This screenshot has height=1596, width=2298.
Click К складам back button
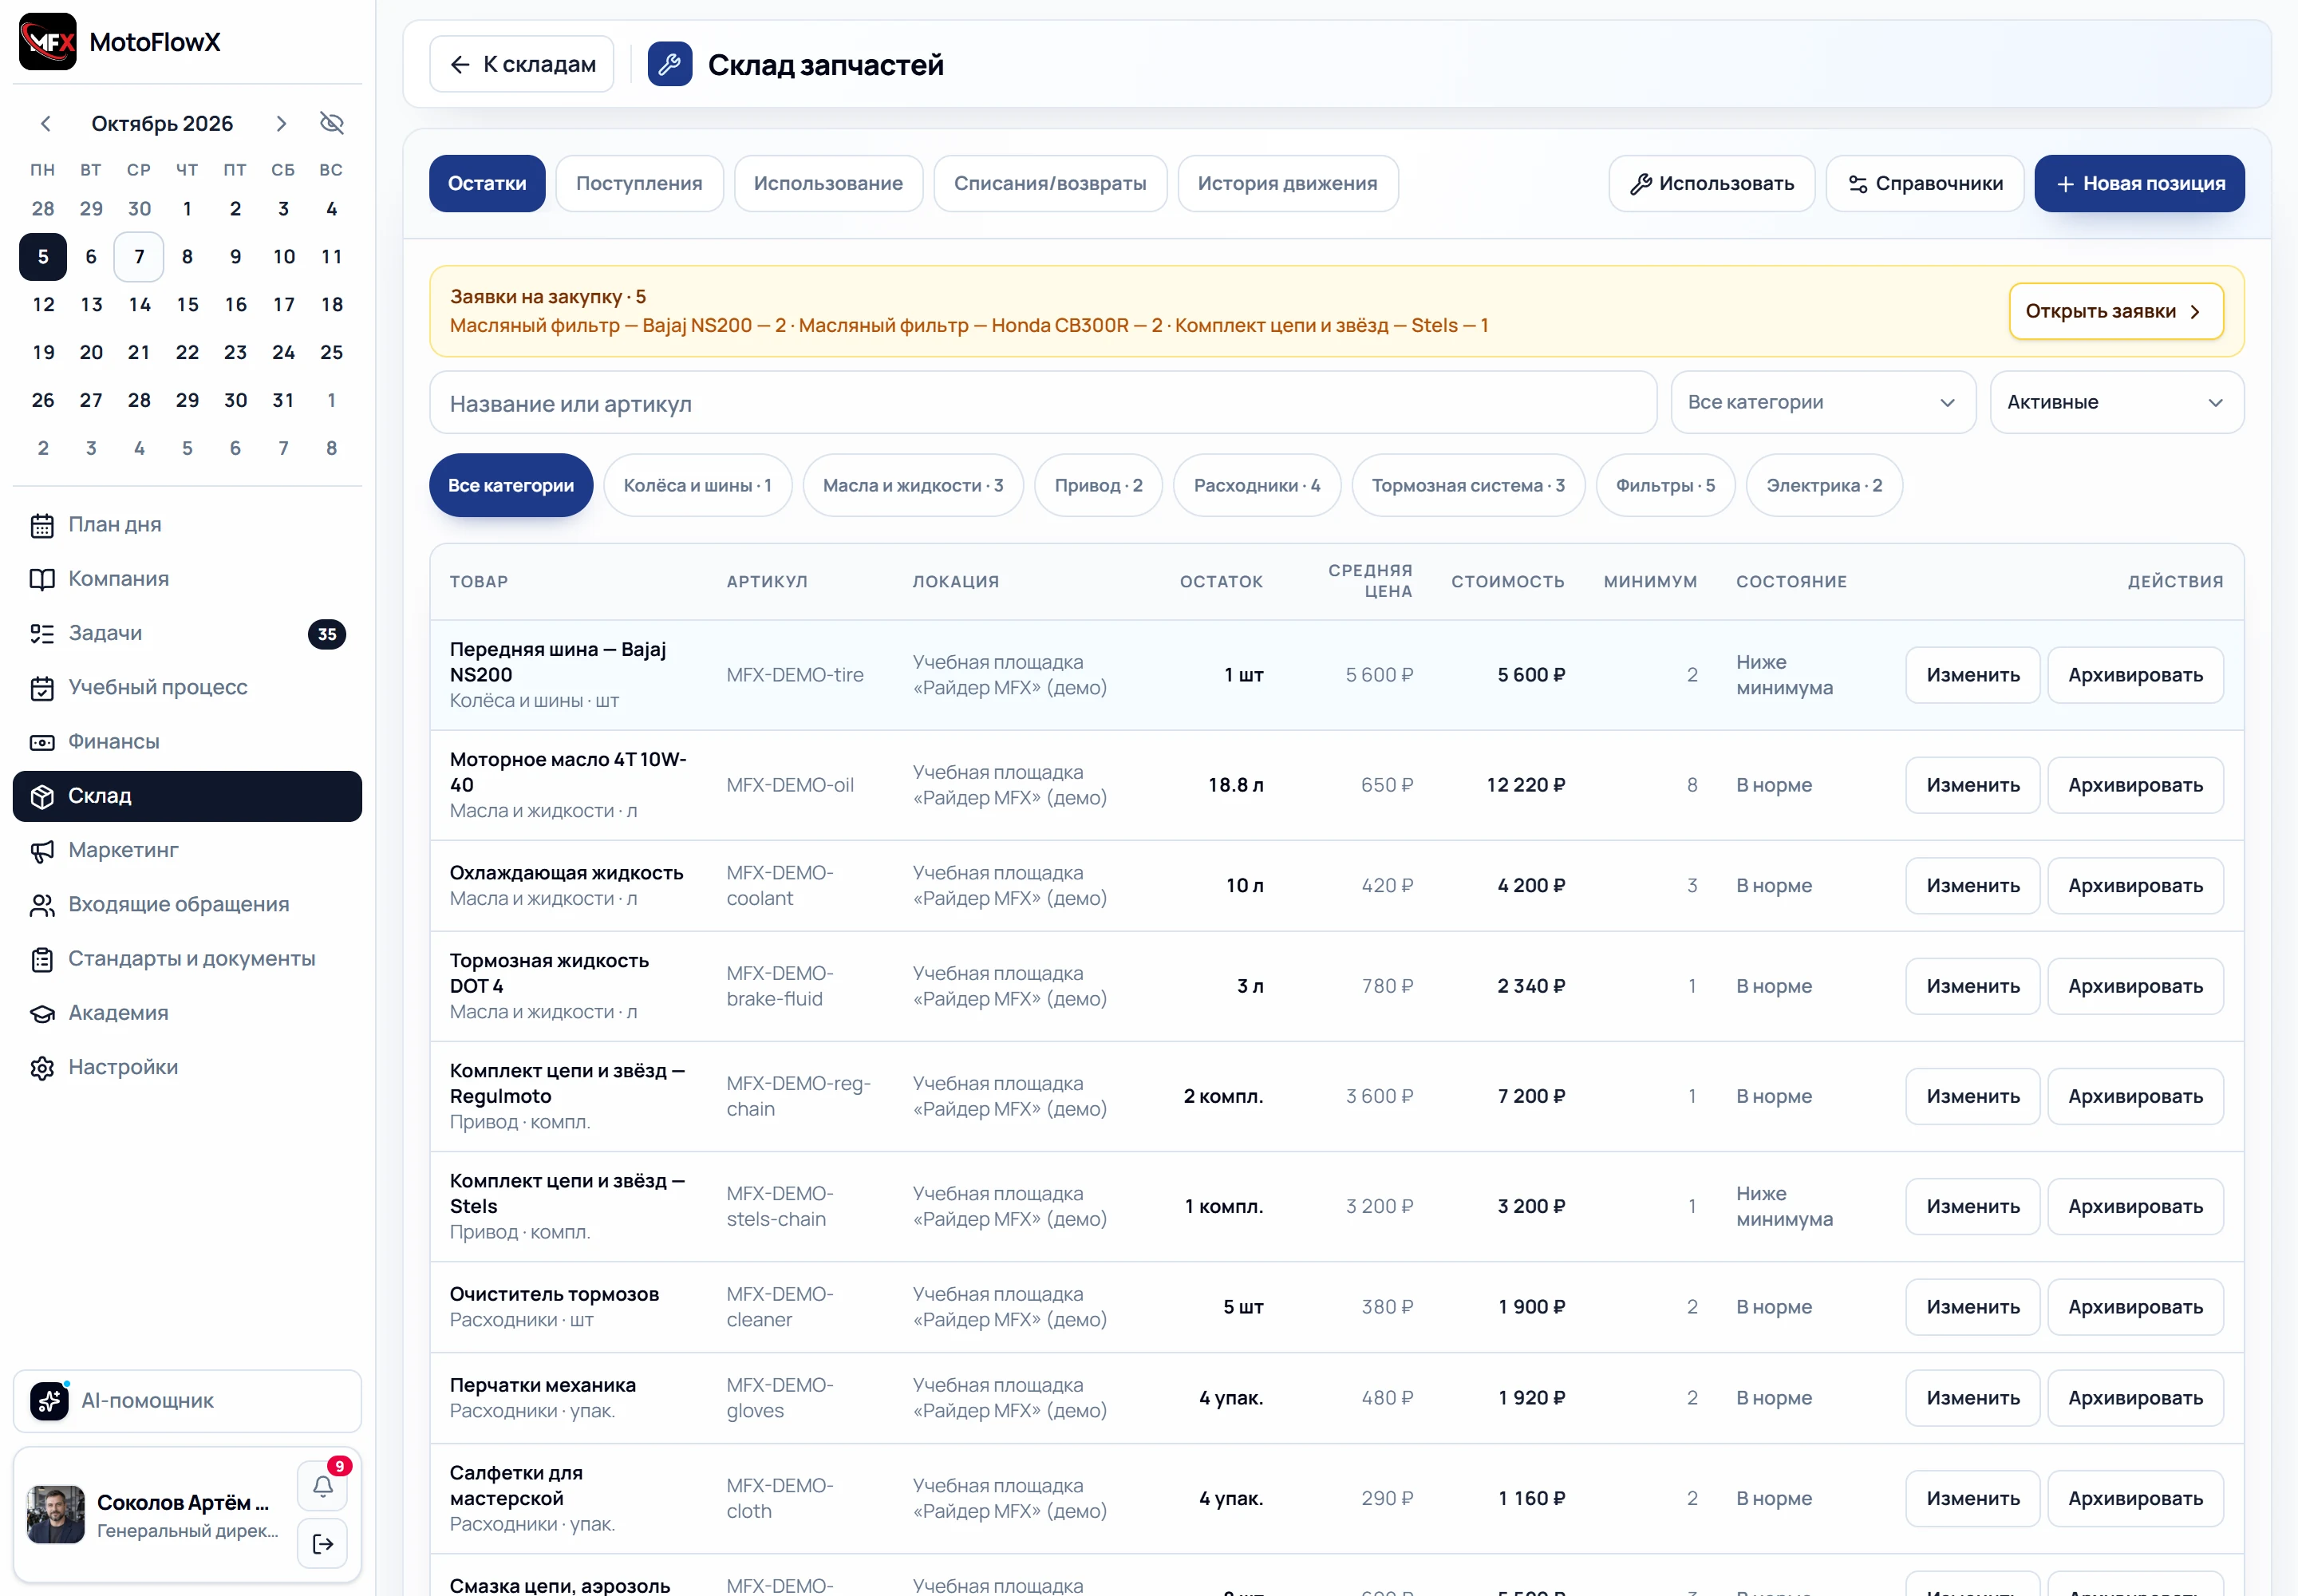(x=522, y=64)
